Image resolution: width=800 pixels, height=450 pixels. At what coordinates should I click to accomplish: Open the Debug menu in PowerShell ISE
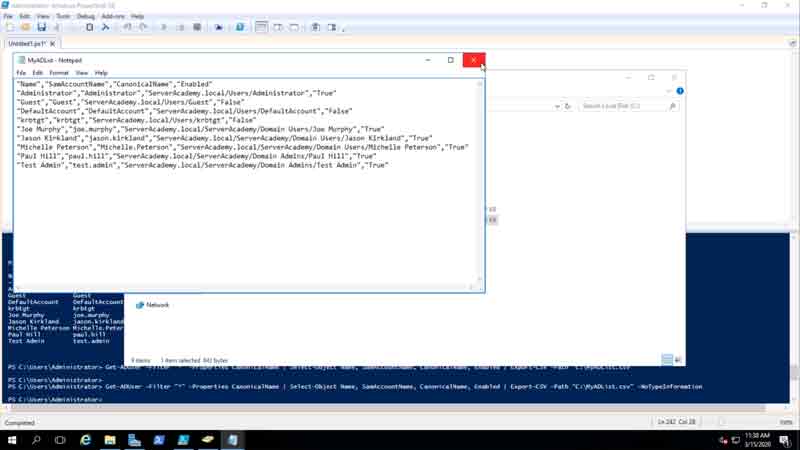point(86,16)
